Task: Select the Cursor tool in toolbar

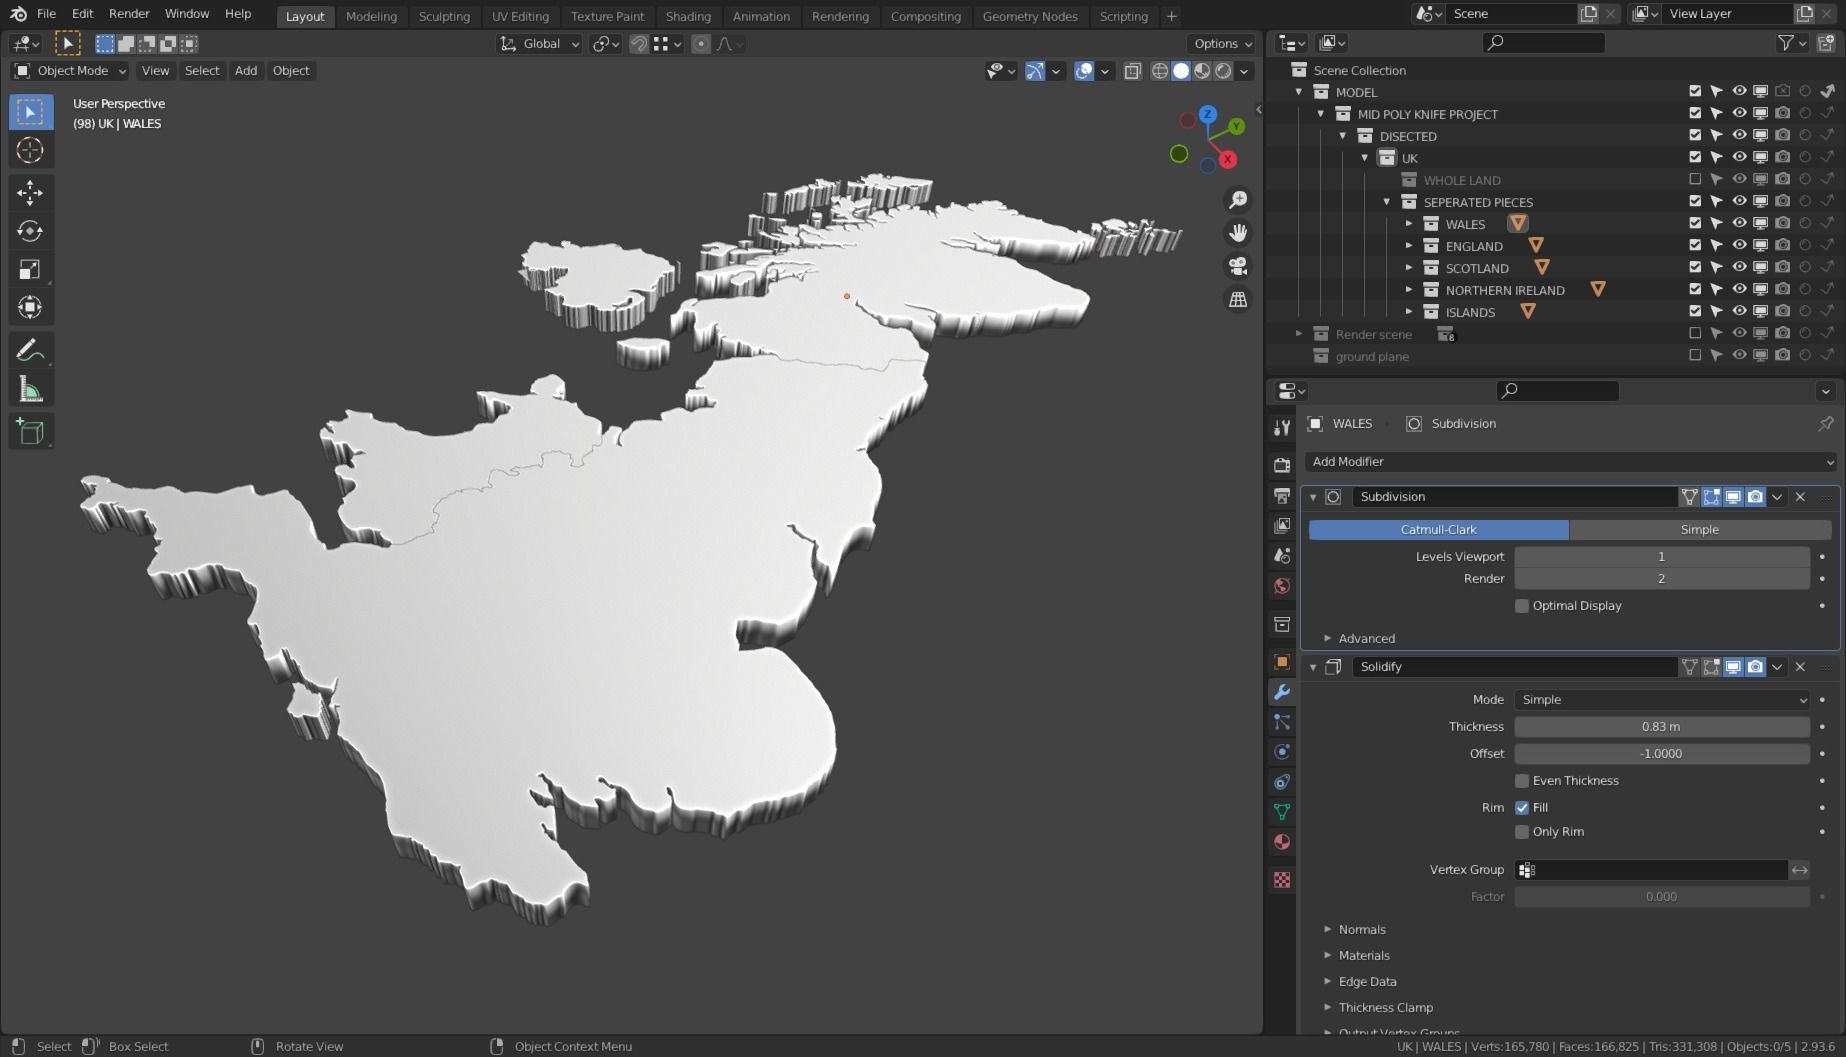Action: [30, 151]
